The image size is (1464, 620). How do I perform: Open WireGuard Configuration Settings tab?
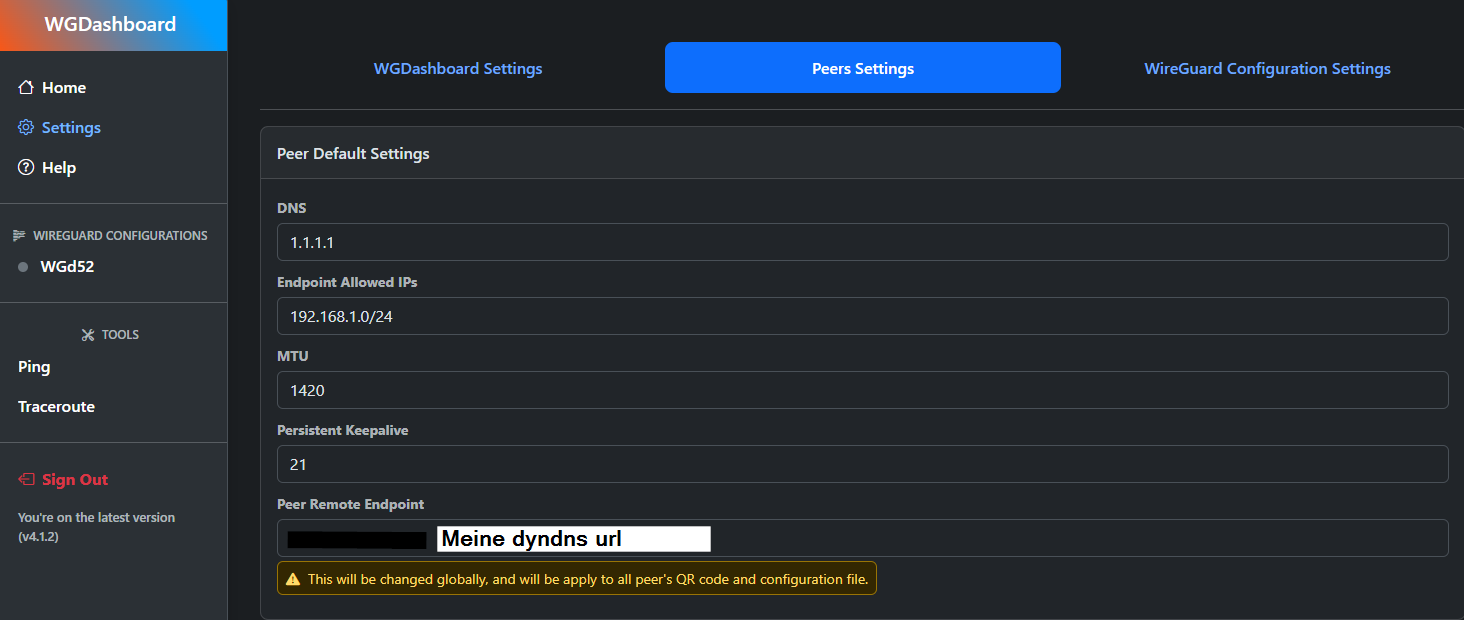point(1267,69)
